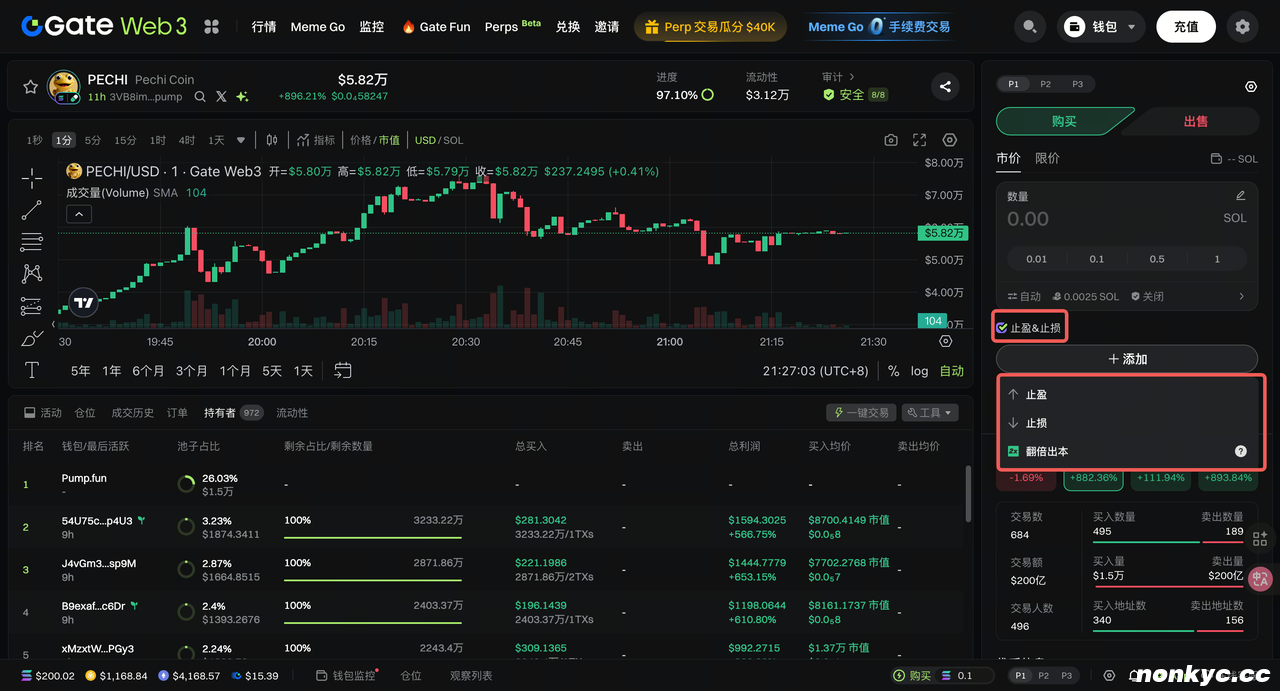
Task: Edit quantity presets with pencil icon
Action: click(1241, 196)
